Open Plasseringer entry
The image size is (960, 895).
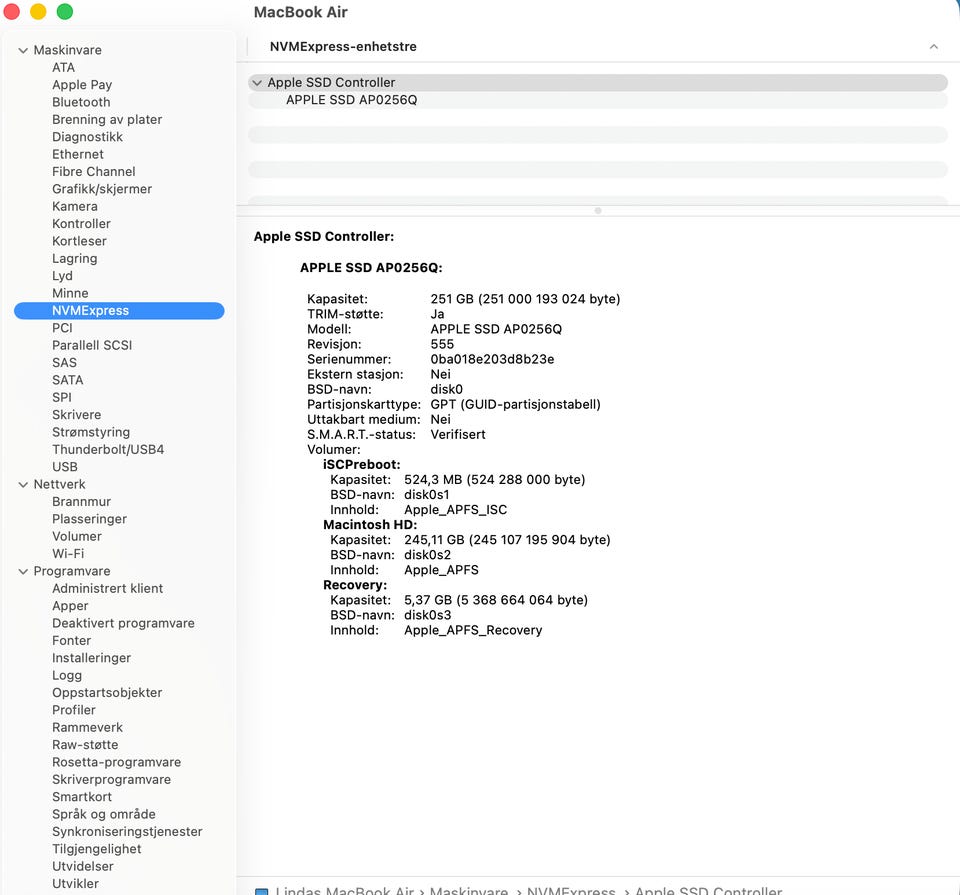(89, 519)
